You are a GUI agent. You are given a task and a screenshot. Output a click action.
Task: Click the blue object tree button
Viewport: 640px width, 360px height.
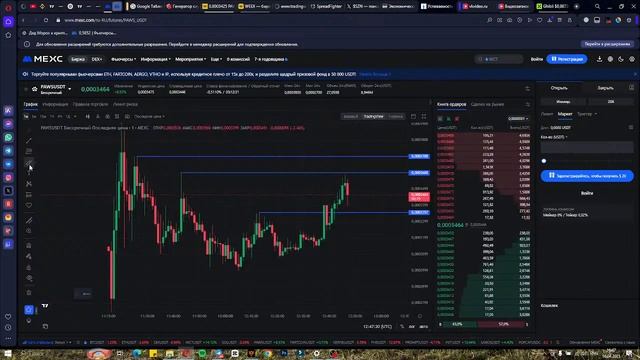[29, 310]
